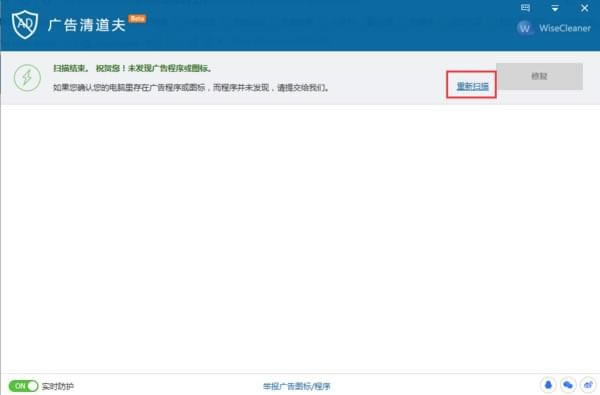600x395 pixels.
Task: Click the lightning bolt scan icon
Action: (x=27, y=78)
